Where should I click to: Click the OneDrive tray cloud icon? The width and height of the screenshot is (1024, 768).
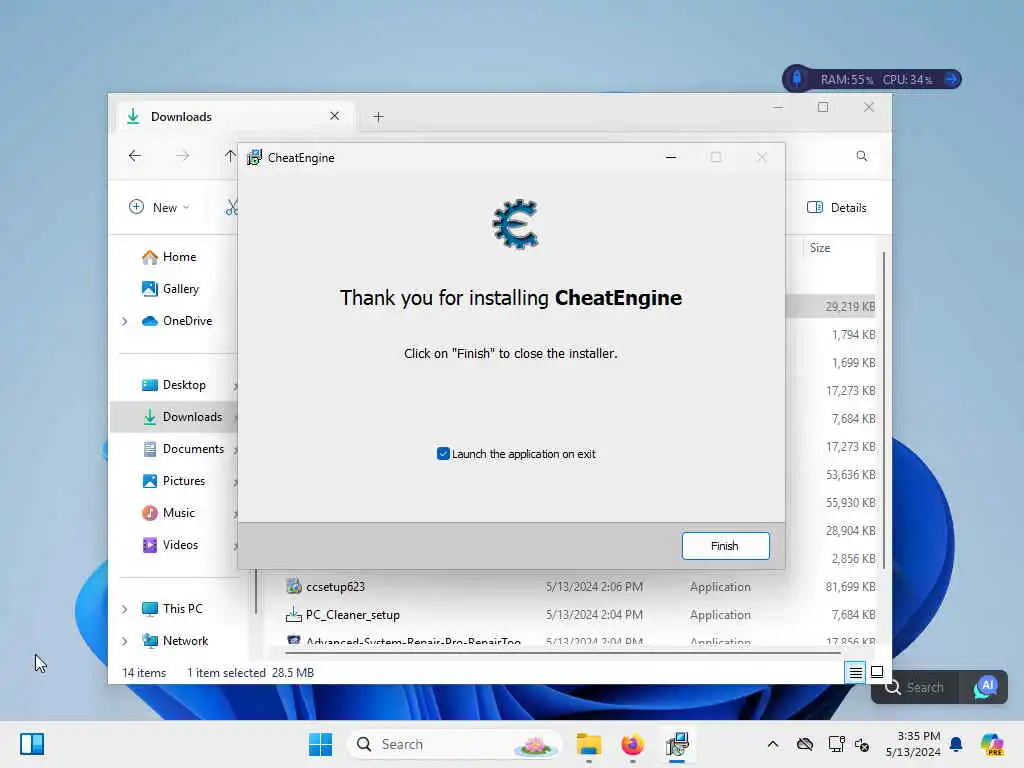[x=805, y=744]
